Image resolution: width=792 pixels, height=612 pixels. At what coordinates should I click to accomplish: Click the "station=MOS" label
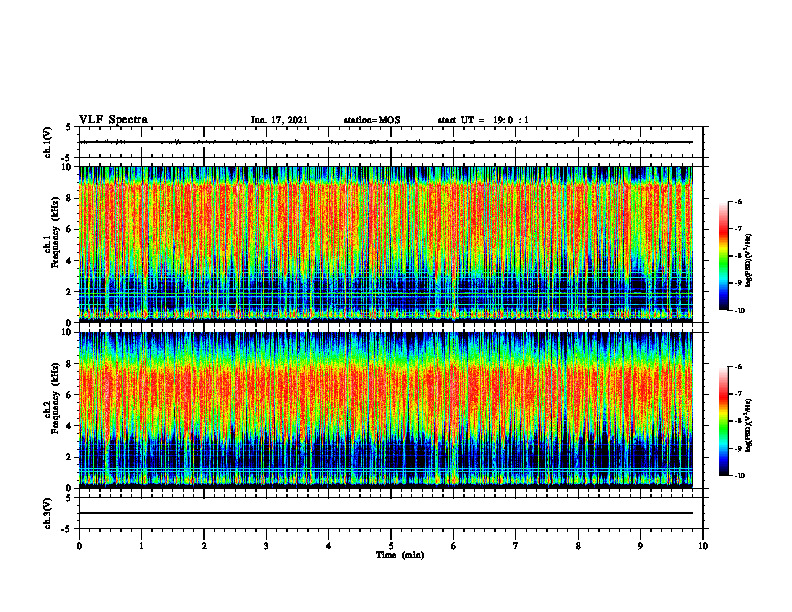372,120
